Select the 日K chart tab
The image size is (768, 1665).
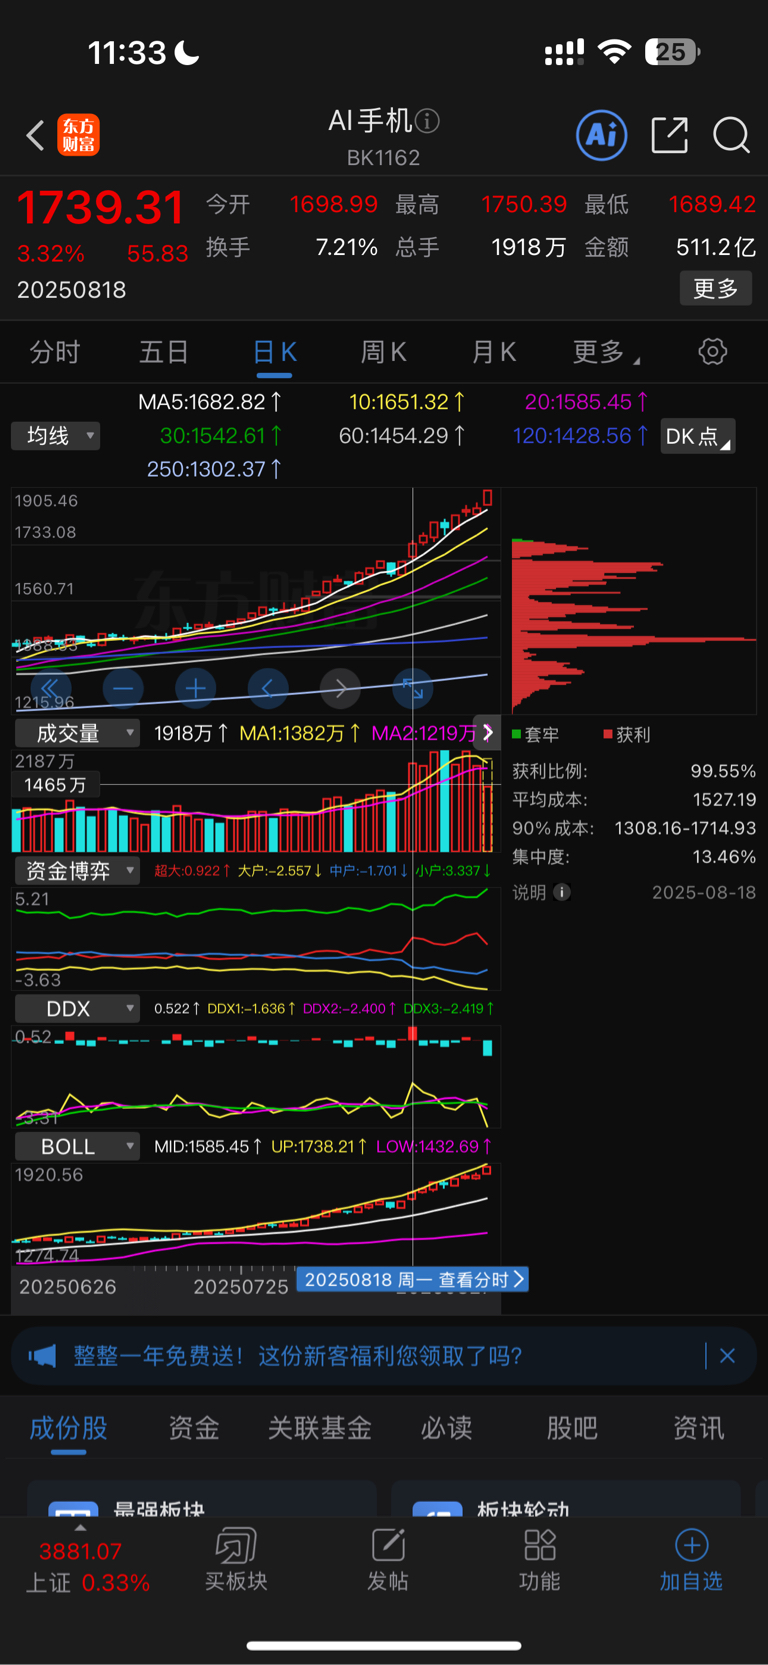275,351
